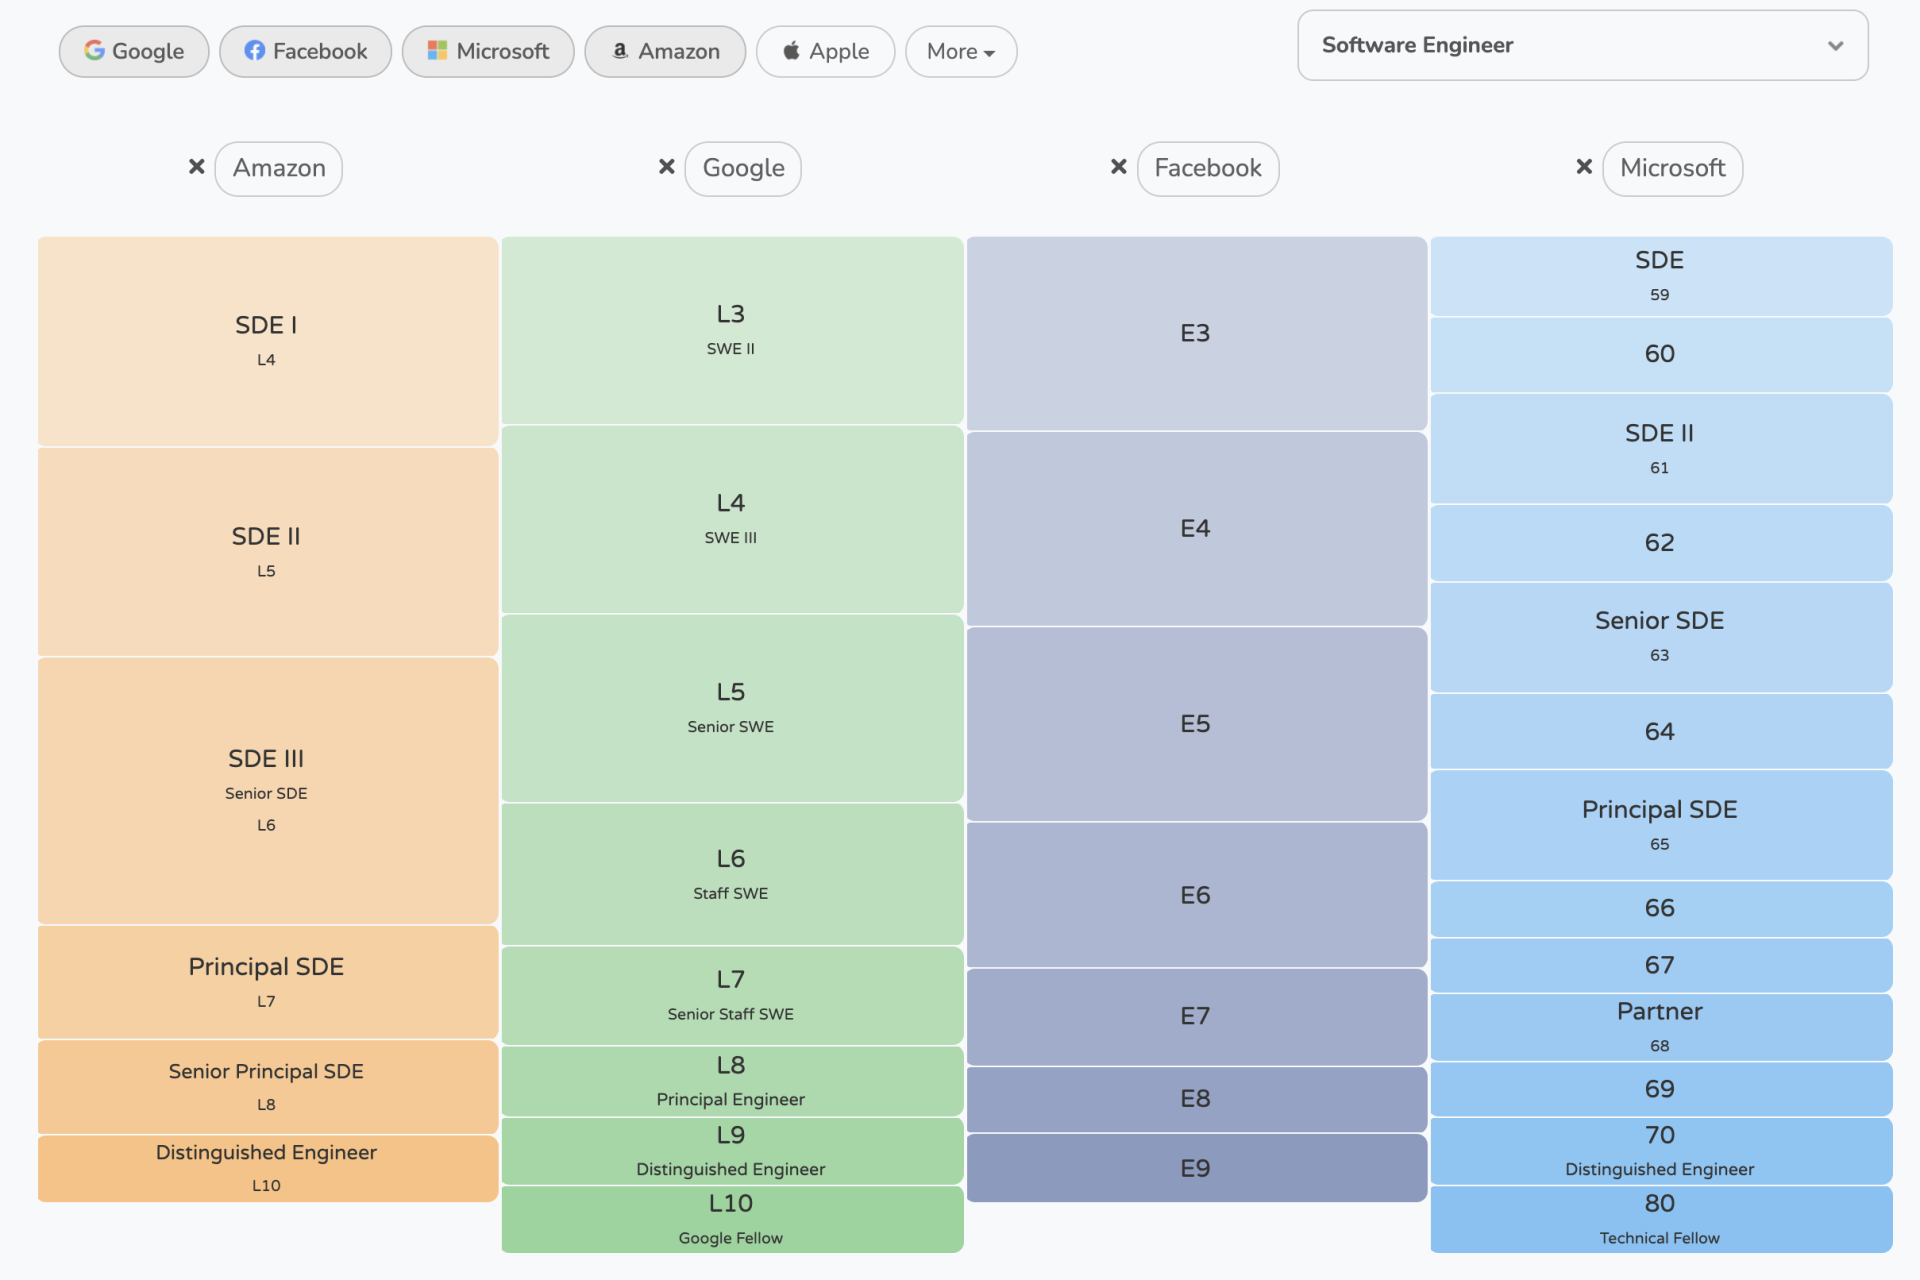The width and height of the screenshot is (1920, 1280).
Task: Remove Microsoft column with X icon
Action: tap(1584, 167)
